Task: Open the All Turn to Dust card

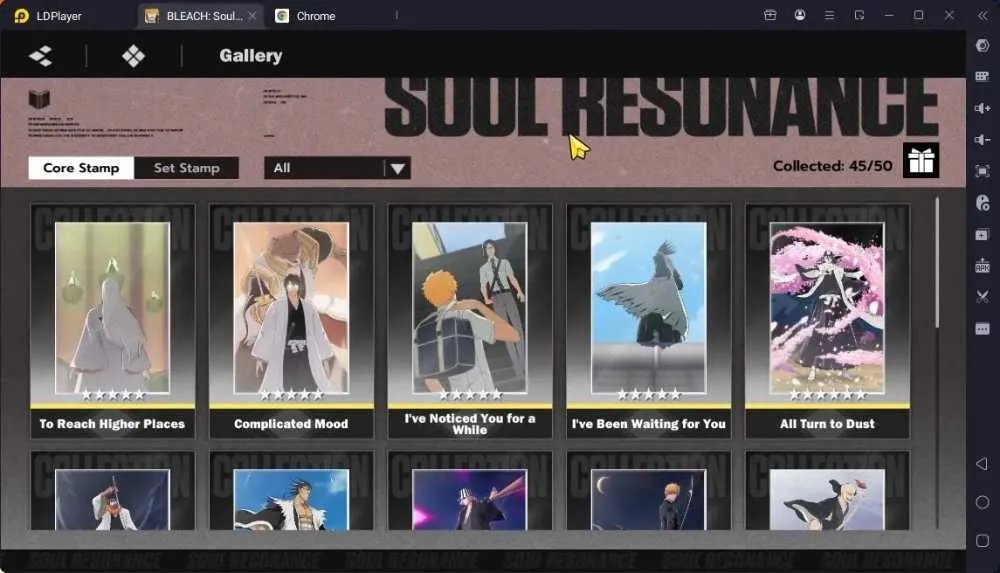Action: (827, 321)
